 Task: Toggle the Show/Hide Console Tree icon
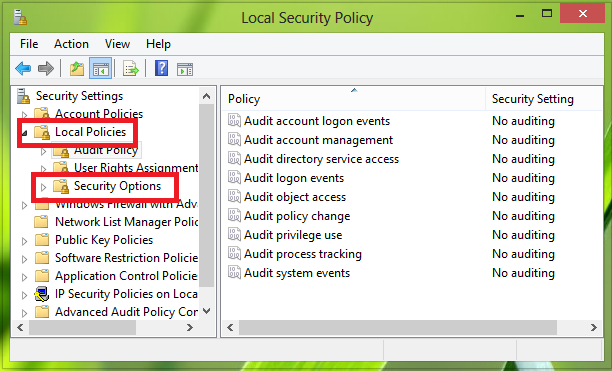100,69
